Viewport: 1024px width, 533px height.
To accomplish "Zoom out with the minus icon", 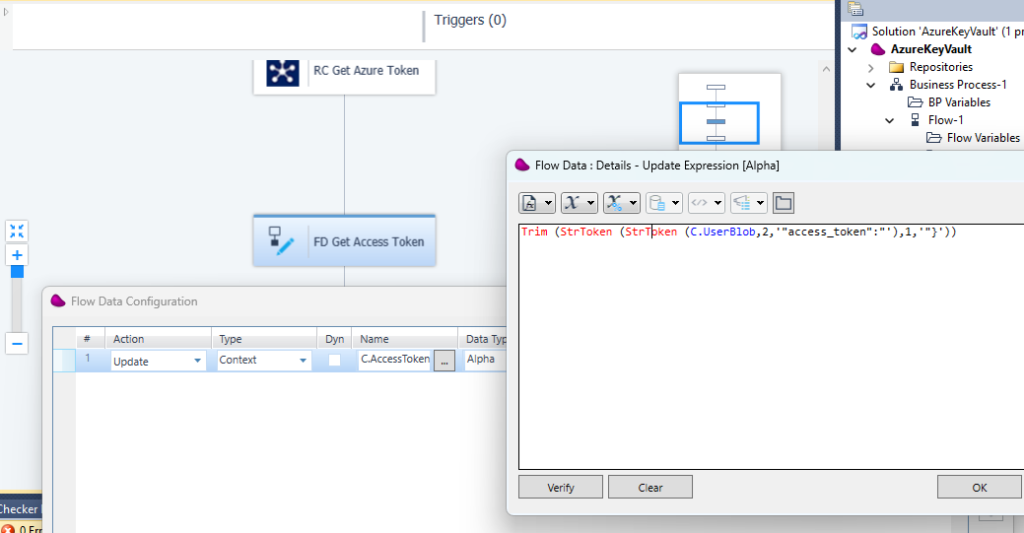I will tap(17, 343).
